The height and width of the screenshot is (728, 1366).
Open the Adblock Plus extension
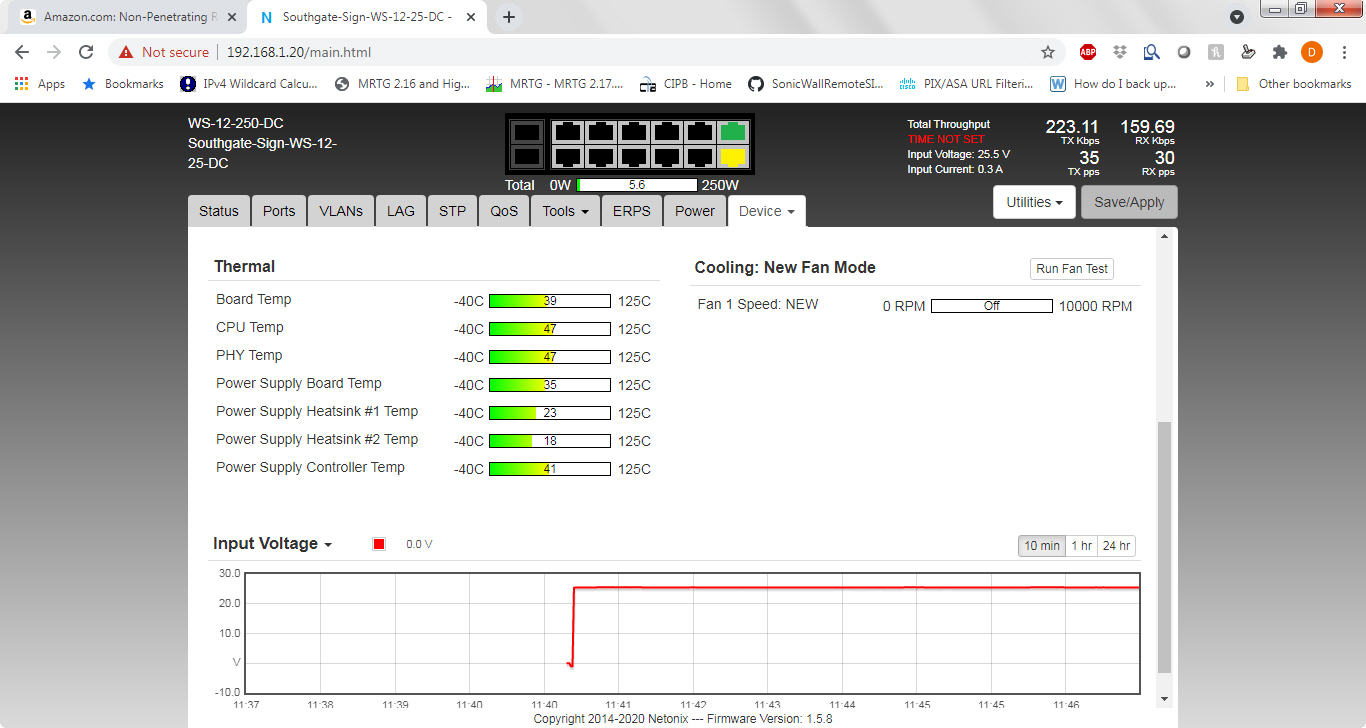click(1088, 52)
